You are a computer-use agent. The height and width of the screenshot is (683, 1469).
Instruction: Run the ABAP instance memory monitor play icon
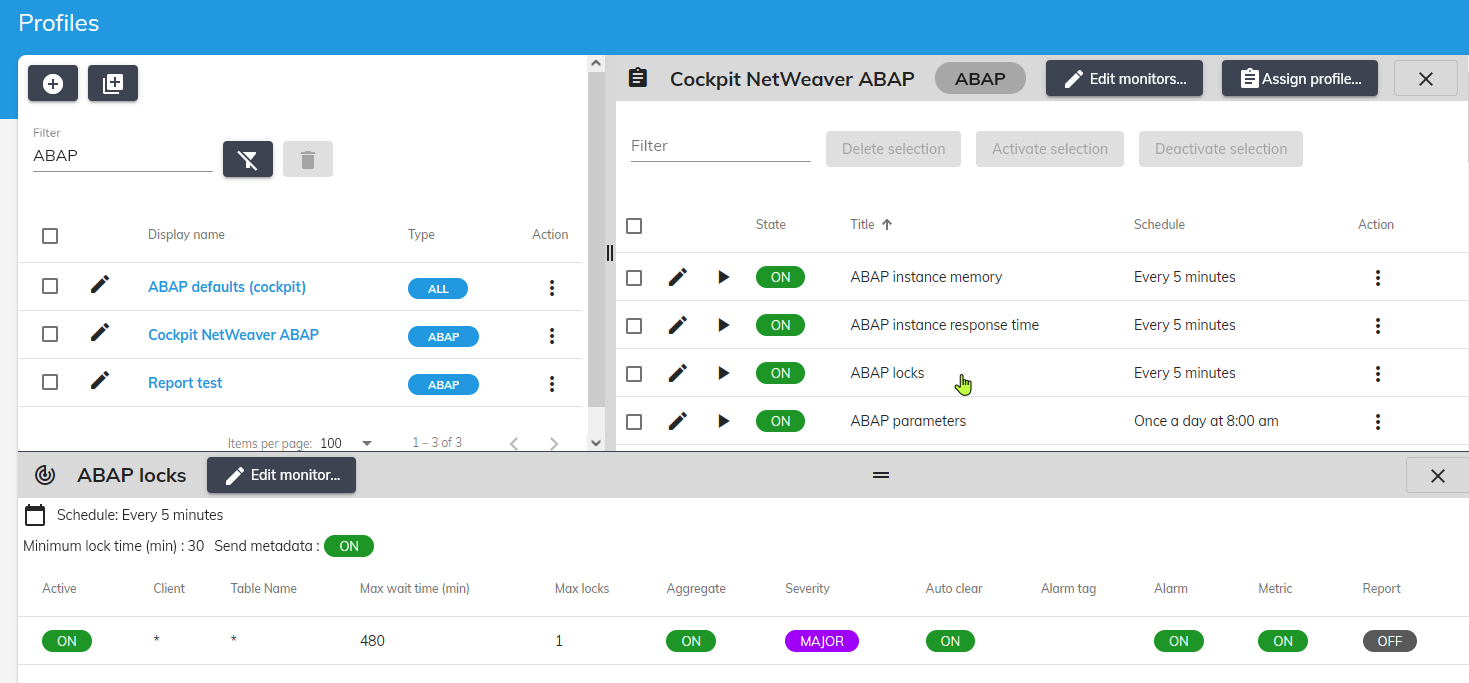(724, 277)
